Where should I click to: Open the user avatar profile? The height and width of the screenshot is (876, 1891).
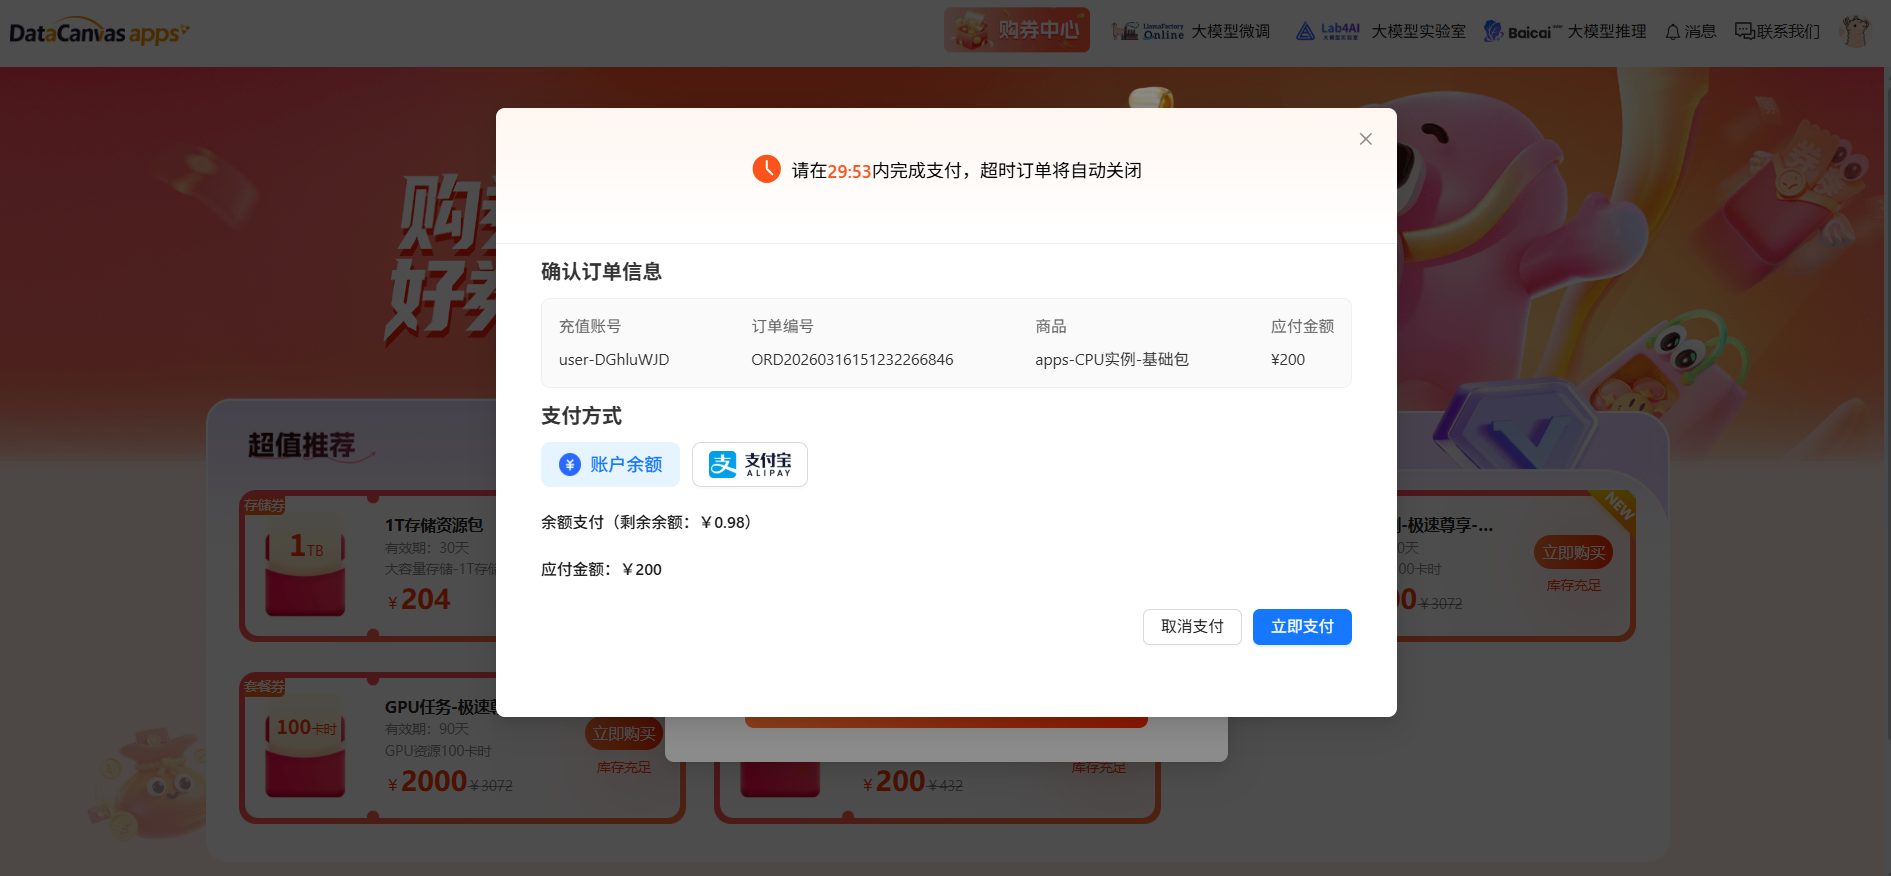pyautogui.click(x=1855, y=31)
